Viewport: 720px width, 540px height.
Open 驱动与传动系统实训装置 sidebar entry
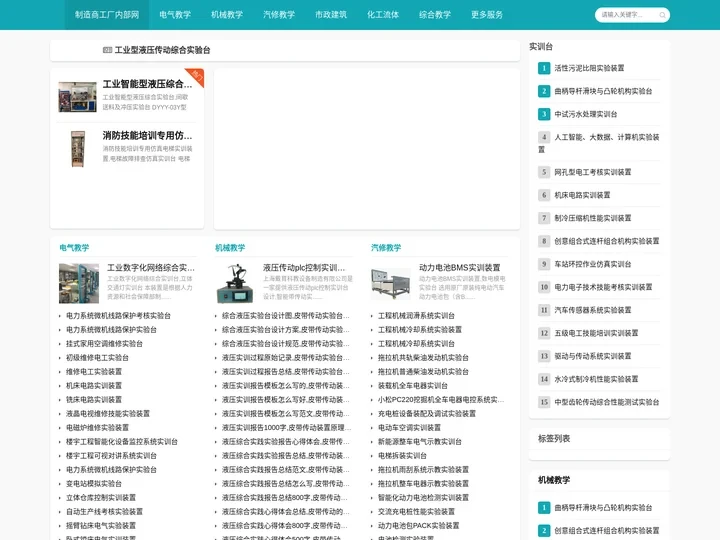593,356
